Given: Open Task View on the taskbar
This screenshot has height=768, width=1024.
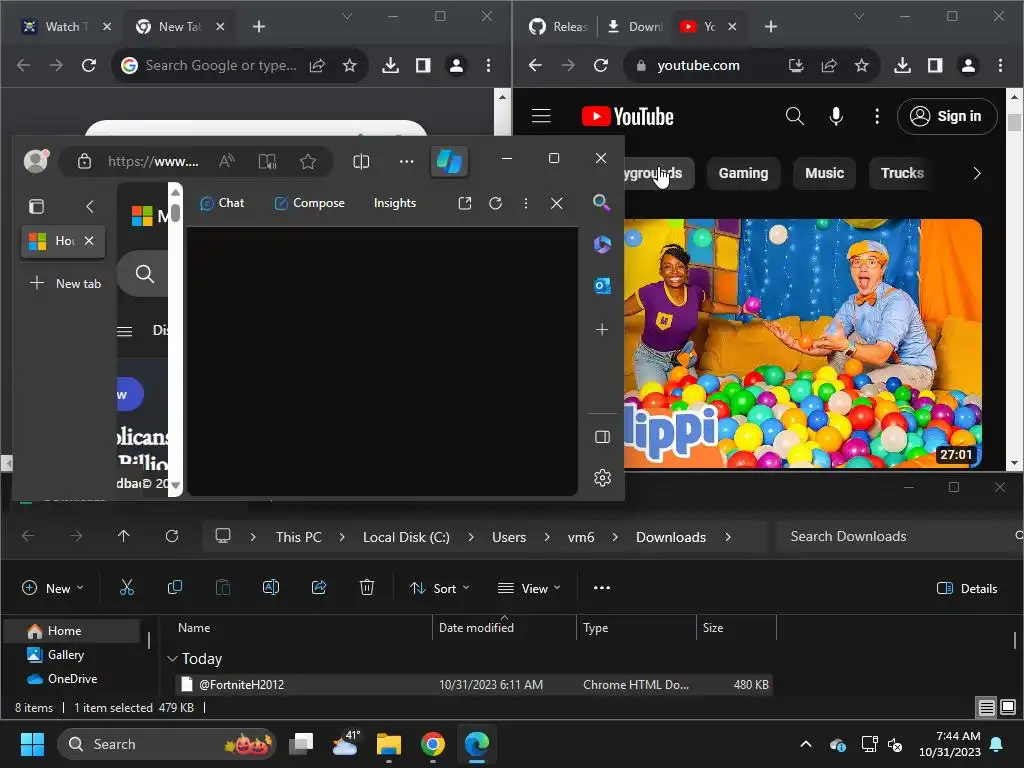Looking at the screenshot, I should pyautogui.click(x=301, y=744).
